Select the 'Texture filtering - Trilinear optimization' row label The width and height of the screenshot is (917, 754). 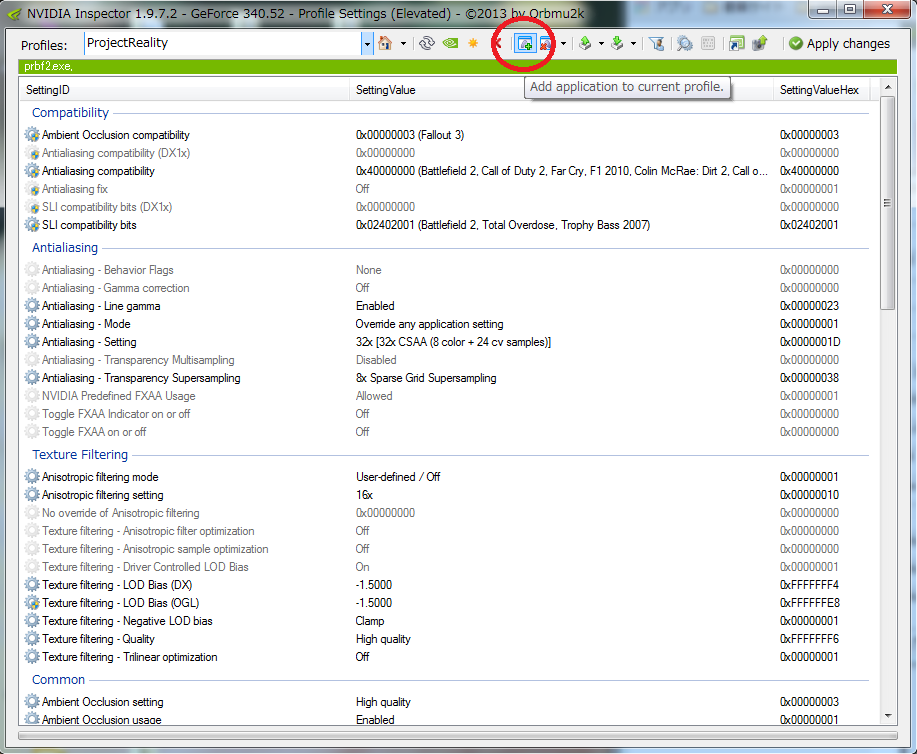129,657
